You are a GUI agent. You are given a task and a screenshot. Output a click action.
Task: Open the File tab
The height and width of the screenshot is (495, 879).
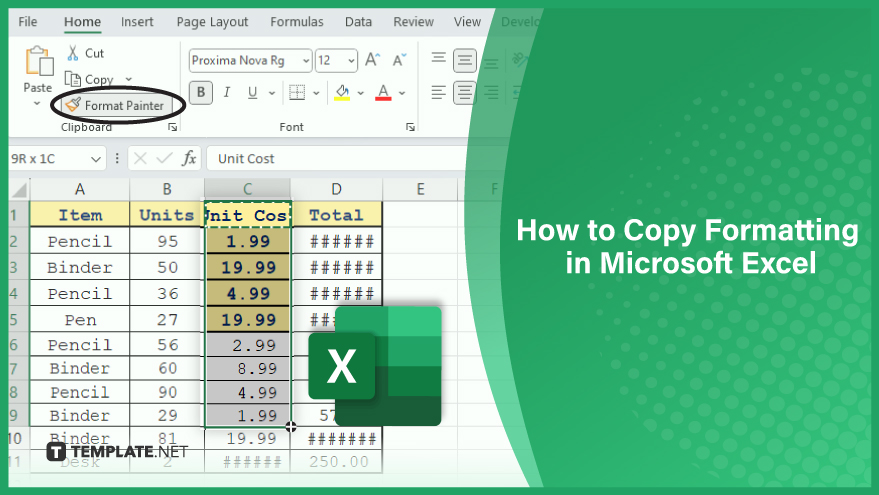pyautogui.click(x=27, y=22)
